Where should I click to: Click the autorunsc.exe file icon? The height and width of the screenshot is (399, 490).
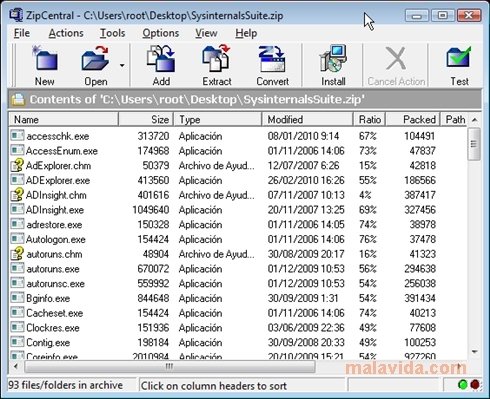click(x=17, y=283)
